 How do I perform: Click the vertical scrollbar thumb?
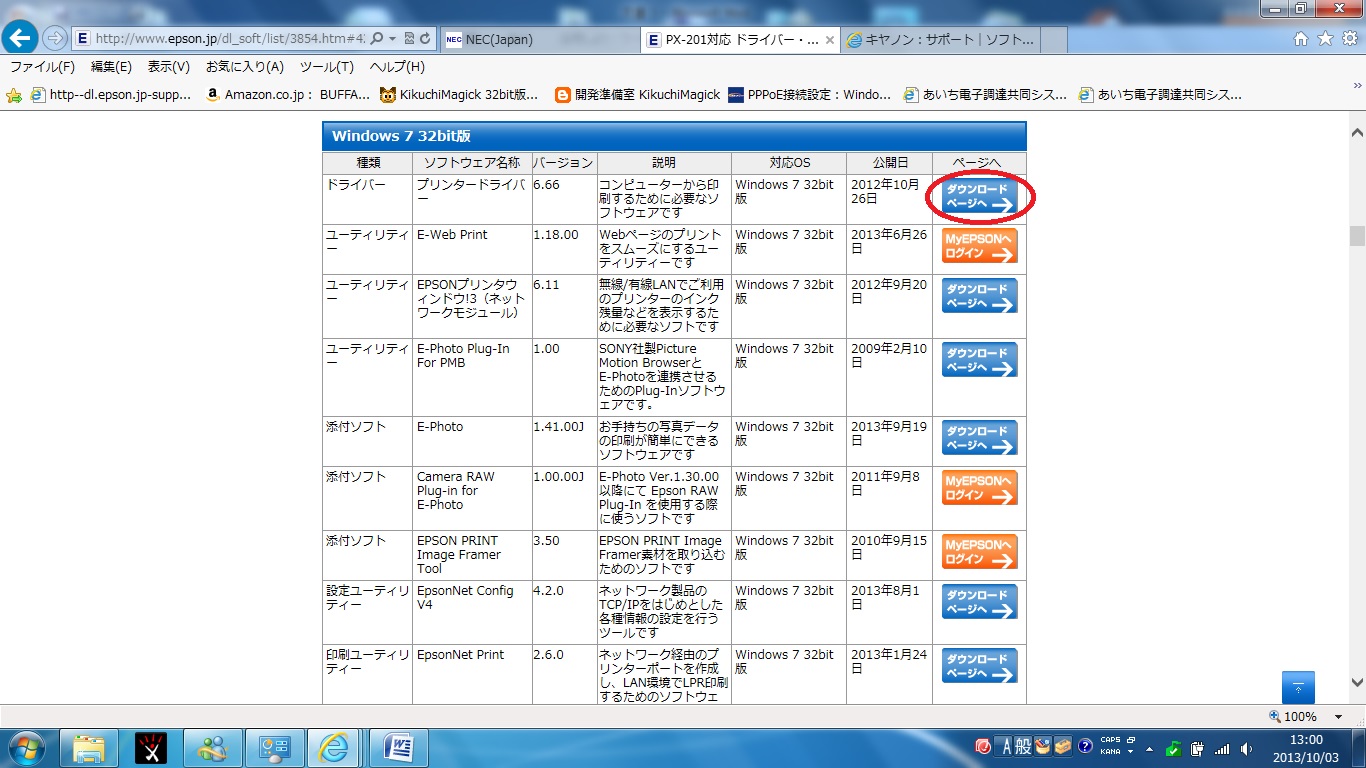tap(1357, 235)
